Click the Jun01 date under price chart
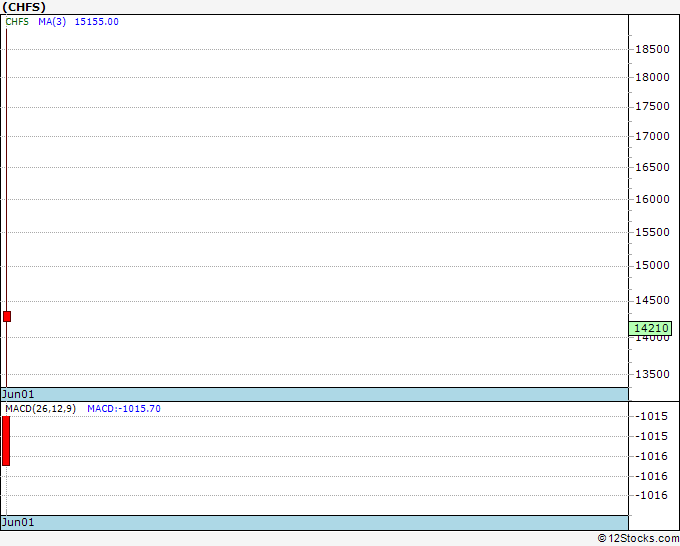This screenshot has width=680, height=546. [18, 394]
